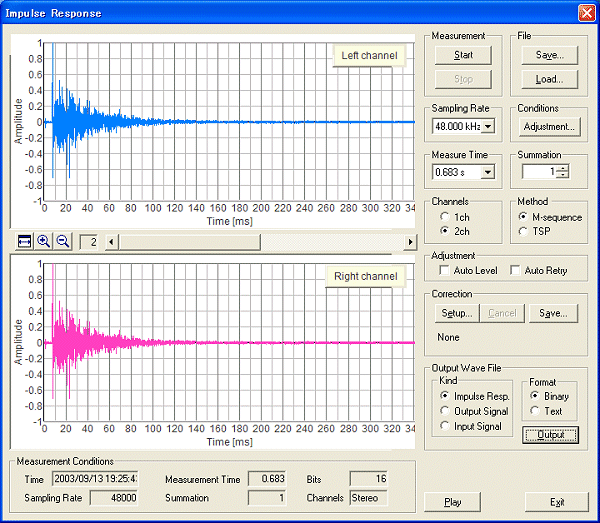Click the Exit button
600x523 pixels.
557,502
